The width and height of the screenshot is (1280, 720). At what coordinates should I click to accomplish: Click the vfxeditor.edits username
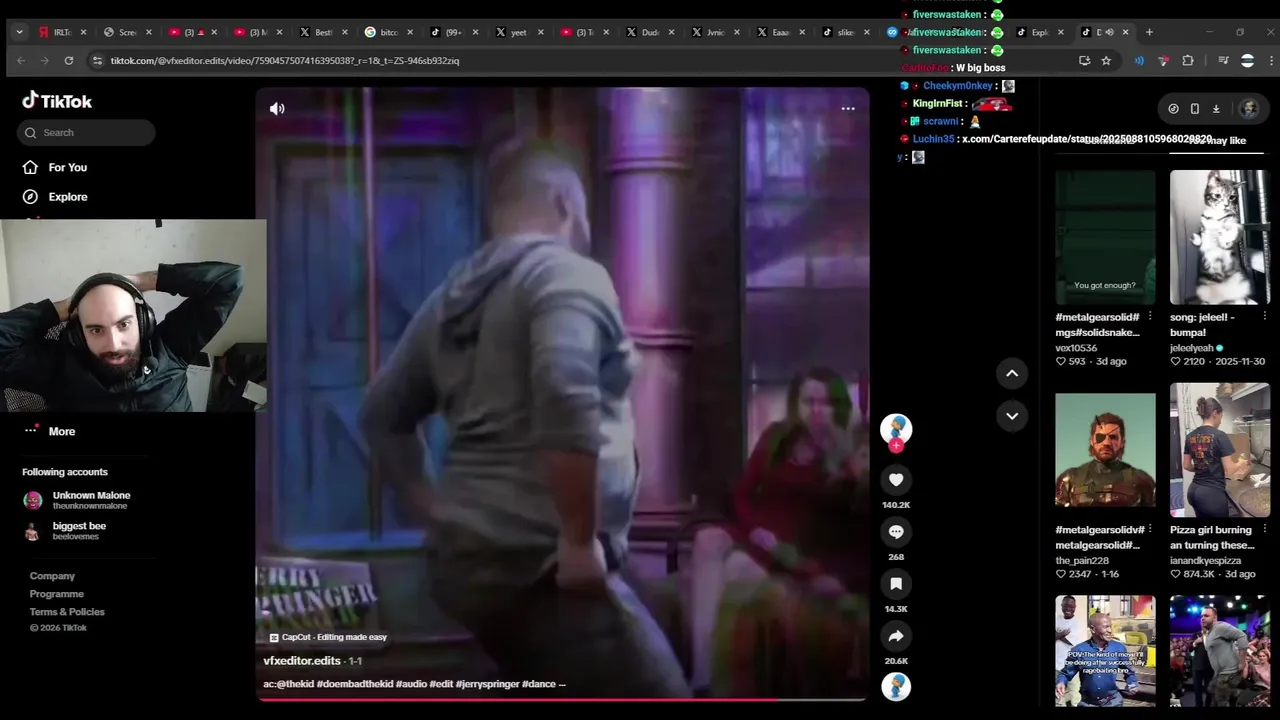tap(302, 661)
